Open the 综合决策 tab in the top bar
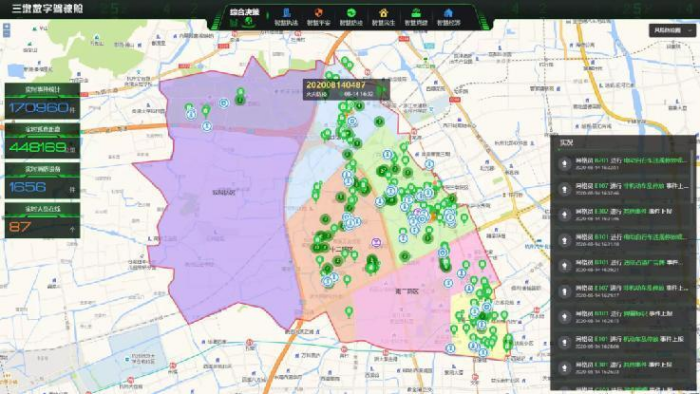The height and width of the screenshot is (394, 700). pos(244,12)
